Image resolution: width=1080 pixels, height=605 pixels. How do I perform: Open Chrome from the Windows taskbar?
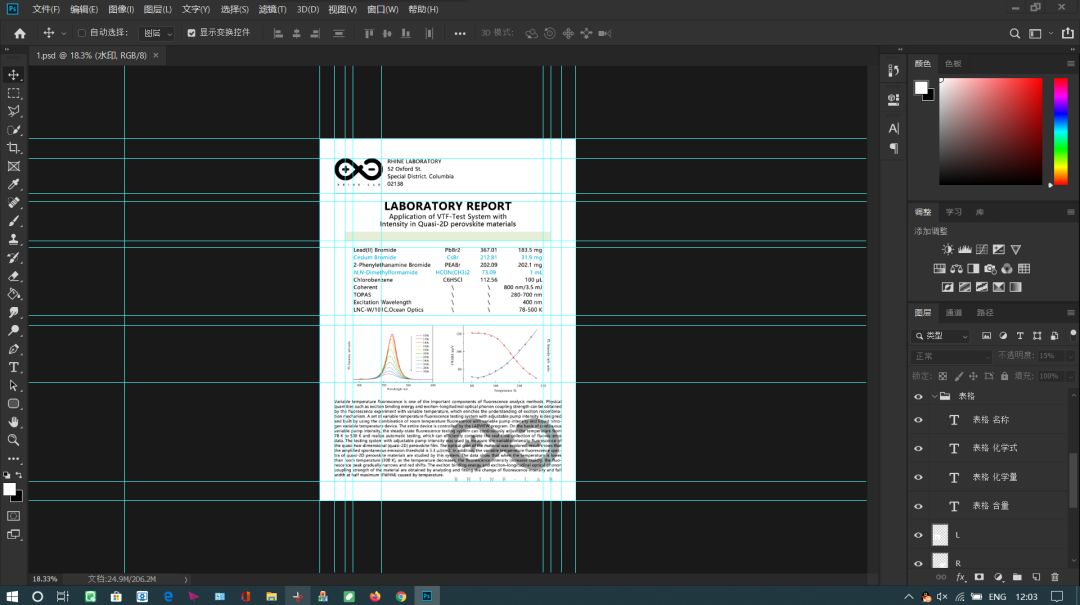point(401,596)
